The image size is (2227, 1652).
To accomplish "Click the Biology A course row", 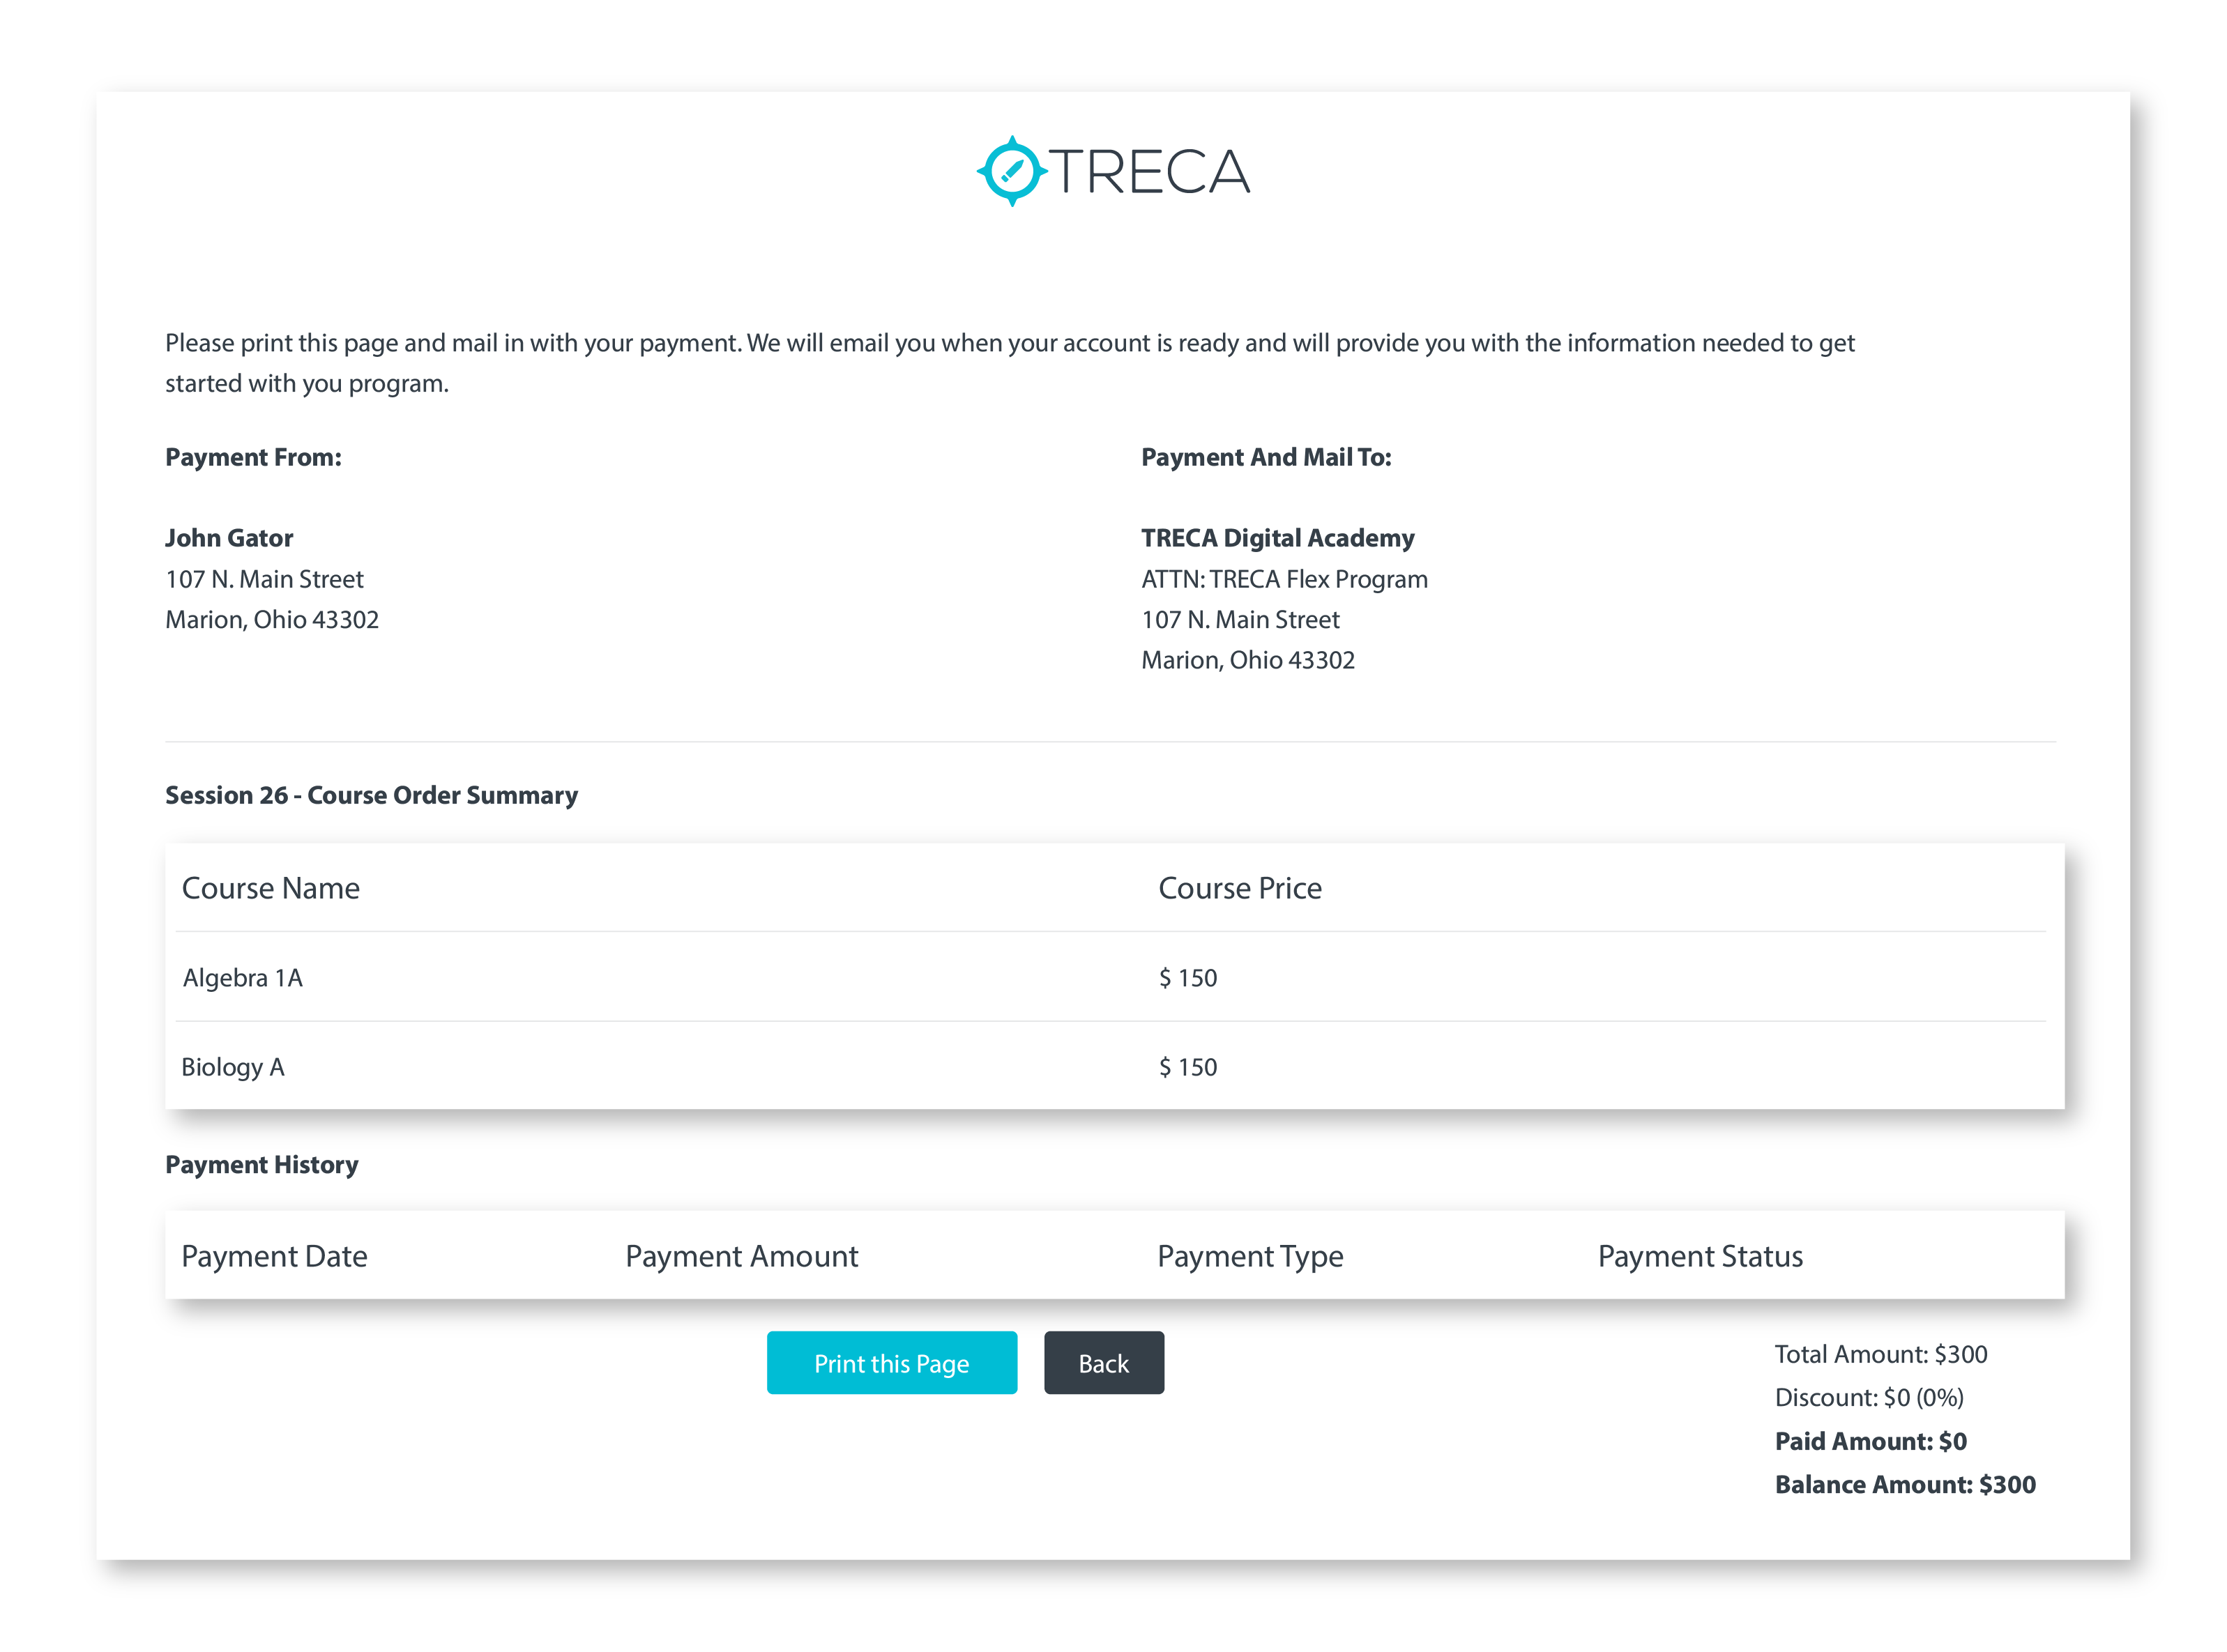I will pyautogui.click(x=232, y=1067).
